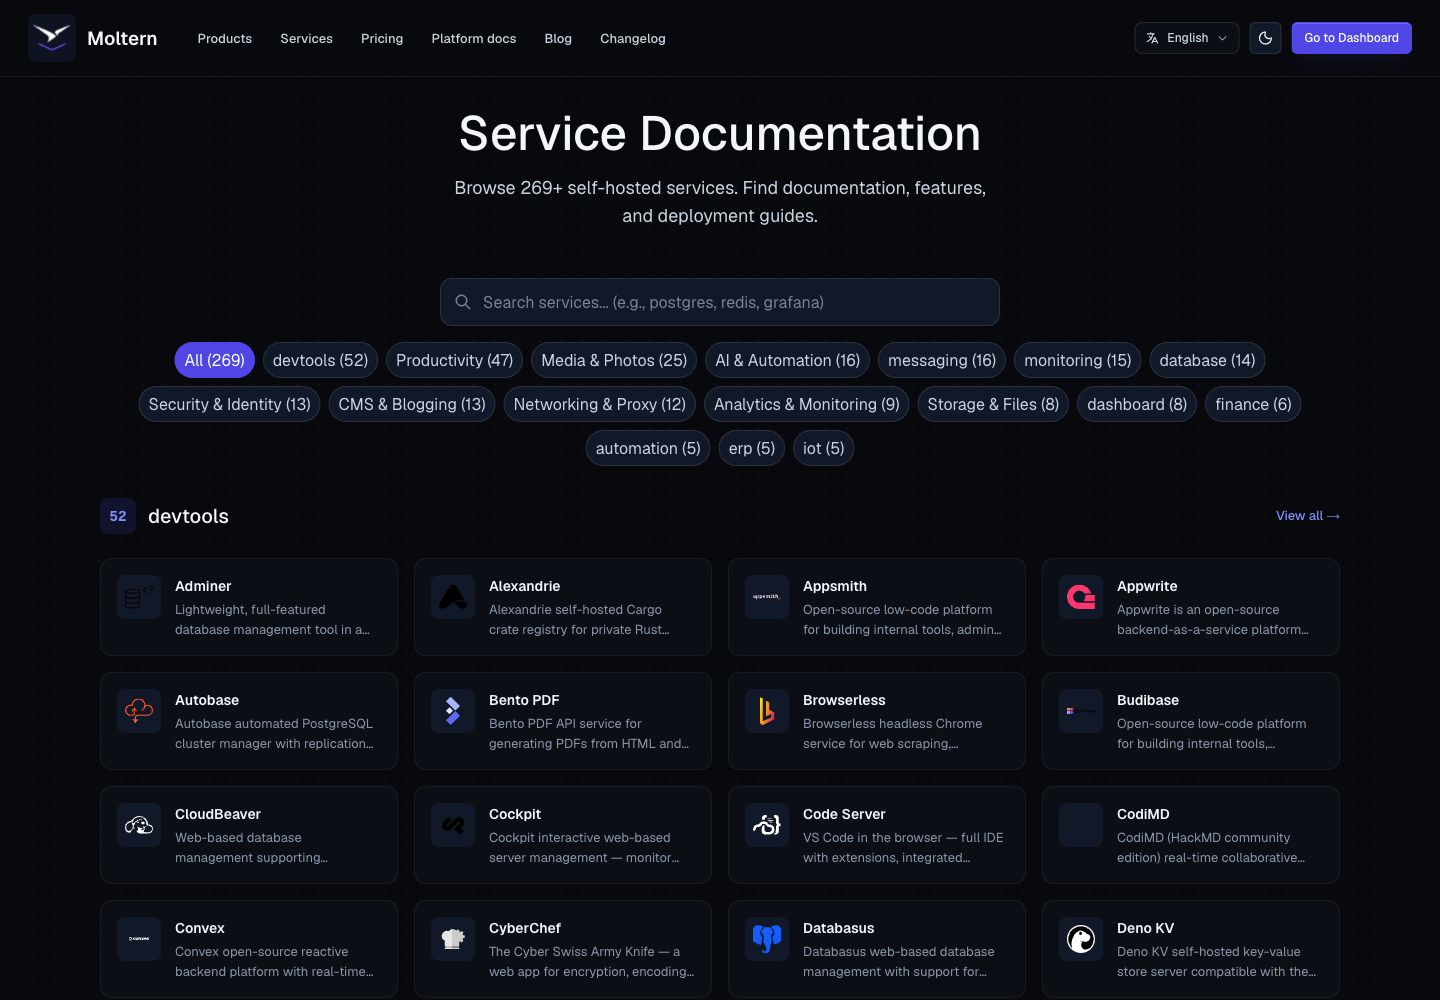The height and width of the screenshot is (1000, 1440).
Task: Click Appsmith logo icon
Action: 767,597
